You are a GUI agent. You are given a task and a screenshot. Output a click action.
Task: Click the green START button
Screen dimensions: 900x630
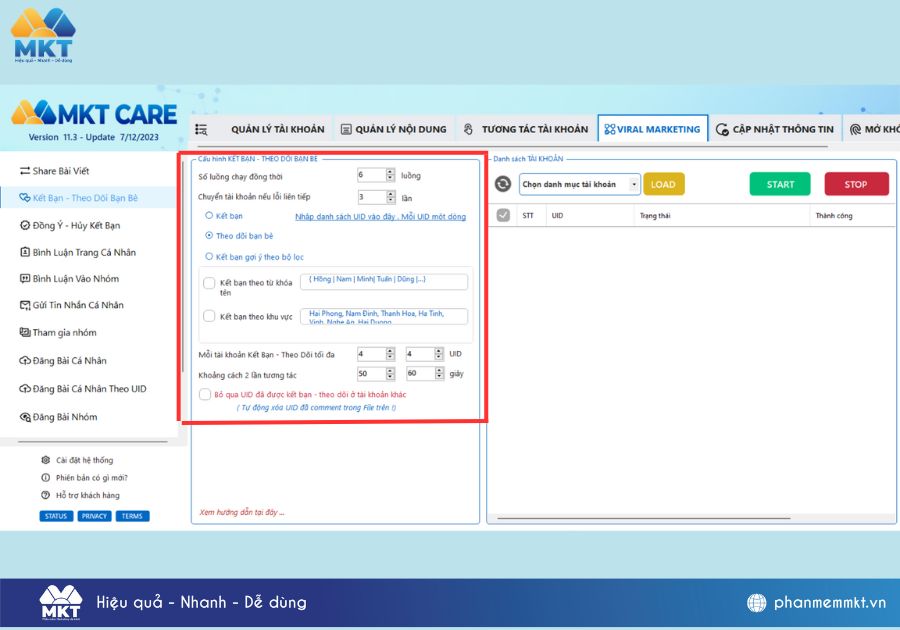[x=780, y=184]
